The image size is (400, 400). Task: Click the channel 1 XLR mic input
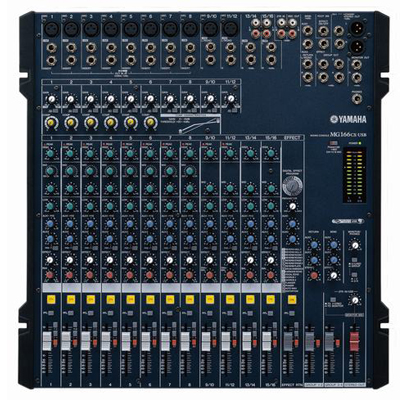point(51,29)
